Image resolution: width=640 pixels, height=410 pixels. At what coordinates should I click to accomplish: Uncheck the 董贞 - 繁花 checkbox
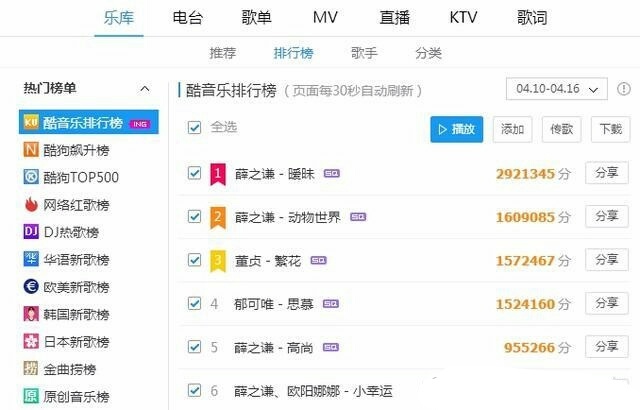click(194, 260)
